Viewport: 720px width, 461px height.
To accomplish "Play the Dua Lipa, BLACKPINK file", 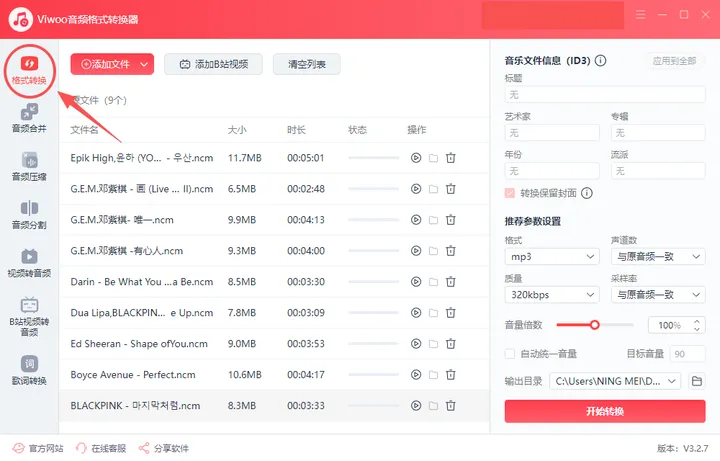I will (416, 313).
